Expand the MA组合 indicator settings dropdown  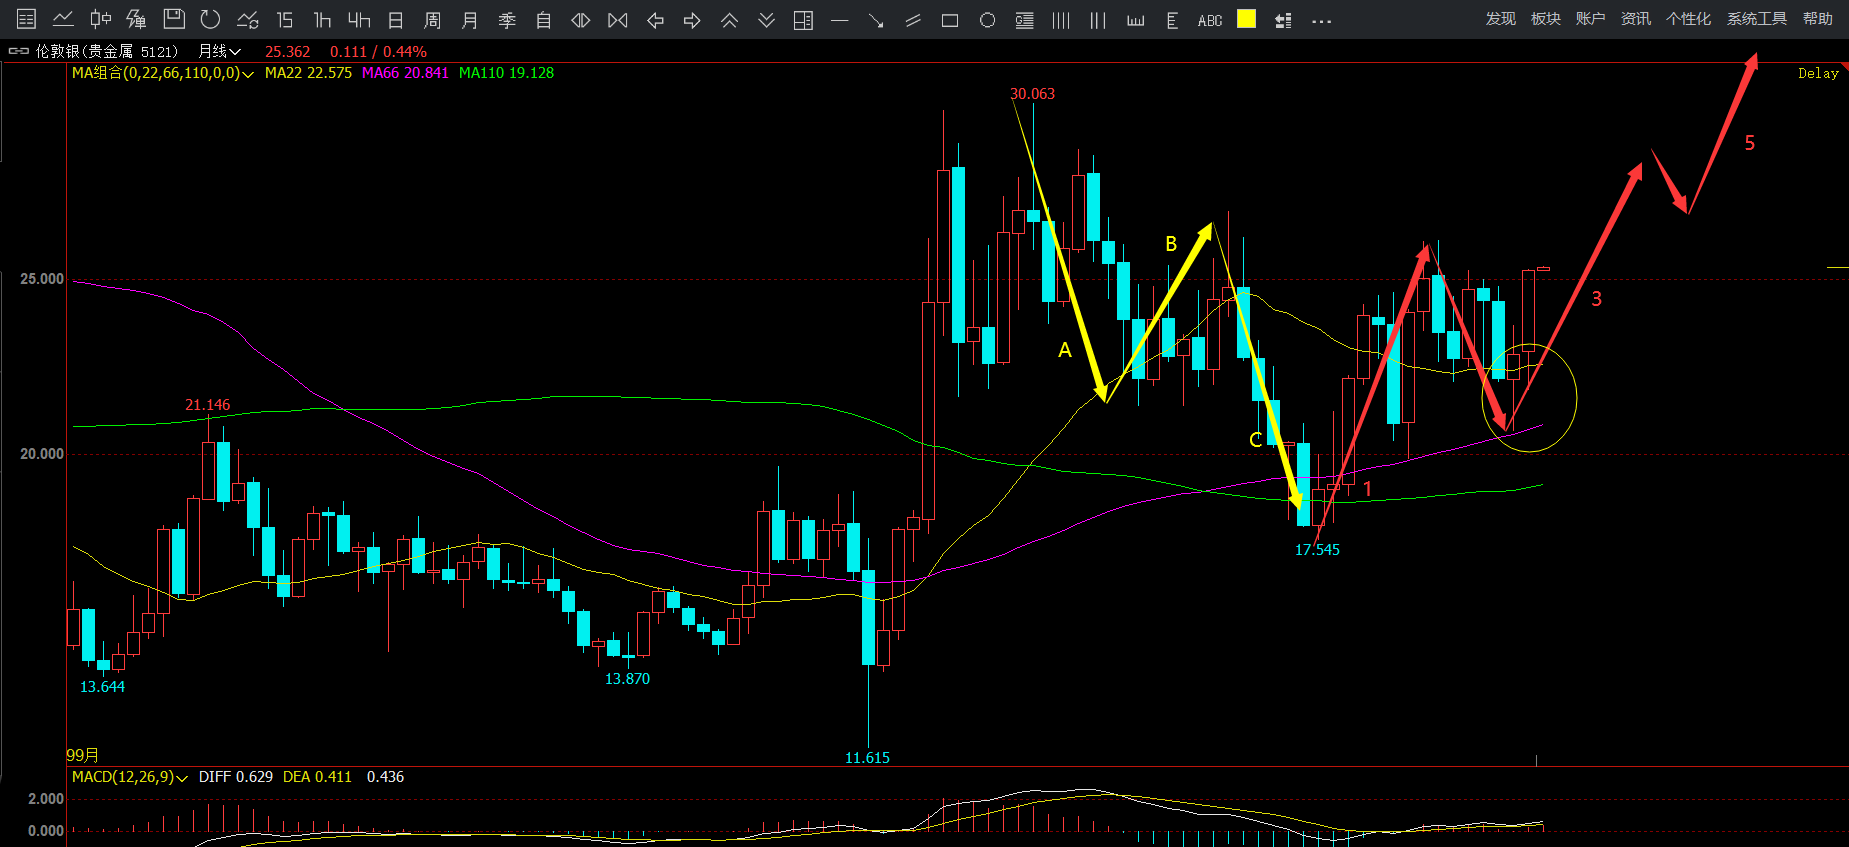(x=247, y=74)
